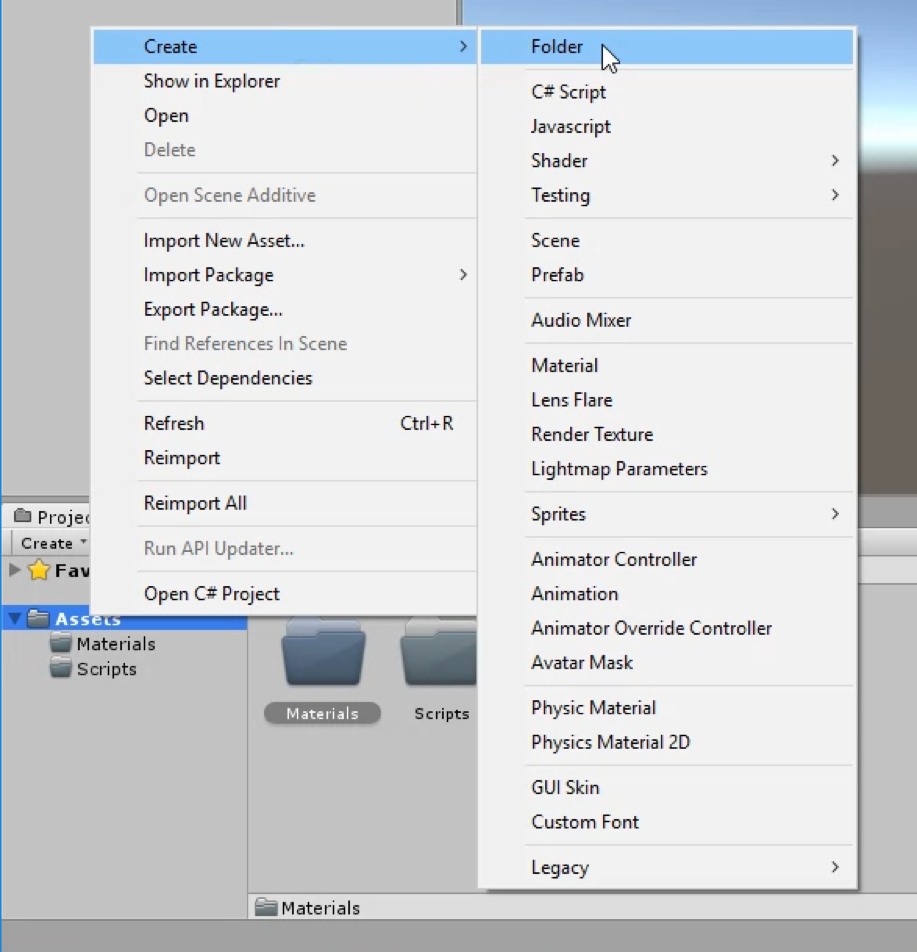
Task: Choose Lightmap Parameters
Action: pos(666,469)
